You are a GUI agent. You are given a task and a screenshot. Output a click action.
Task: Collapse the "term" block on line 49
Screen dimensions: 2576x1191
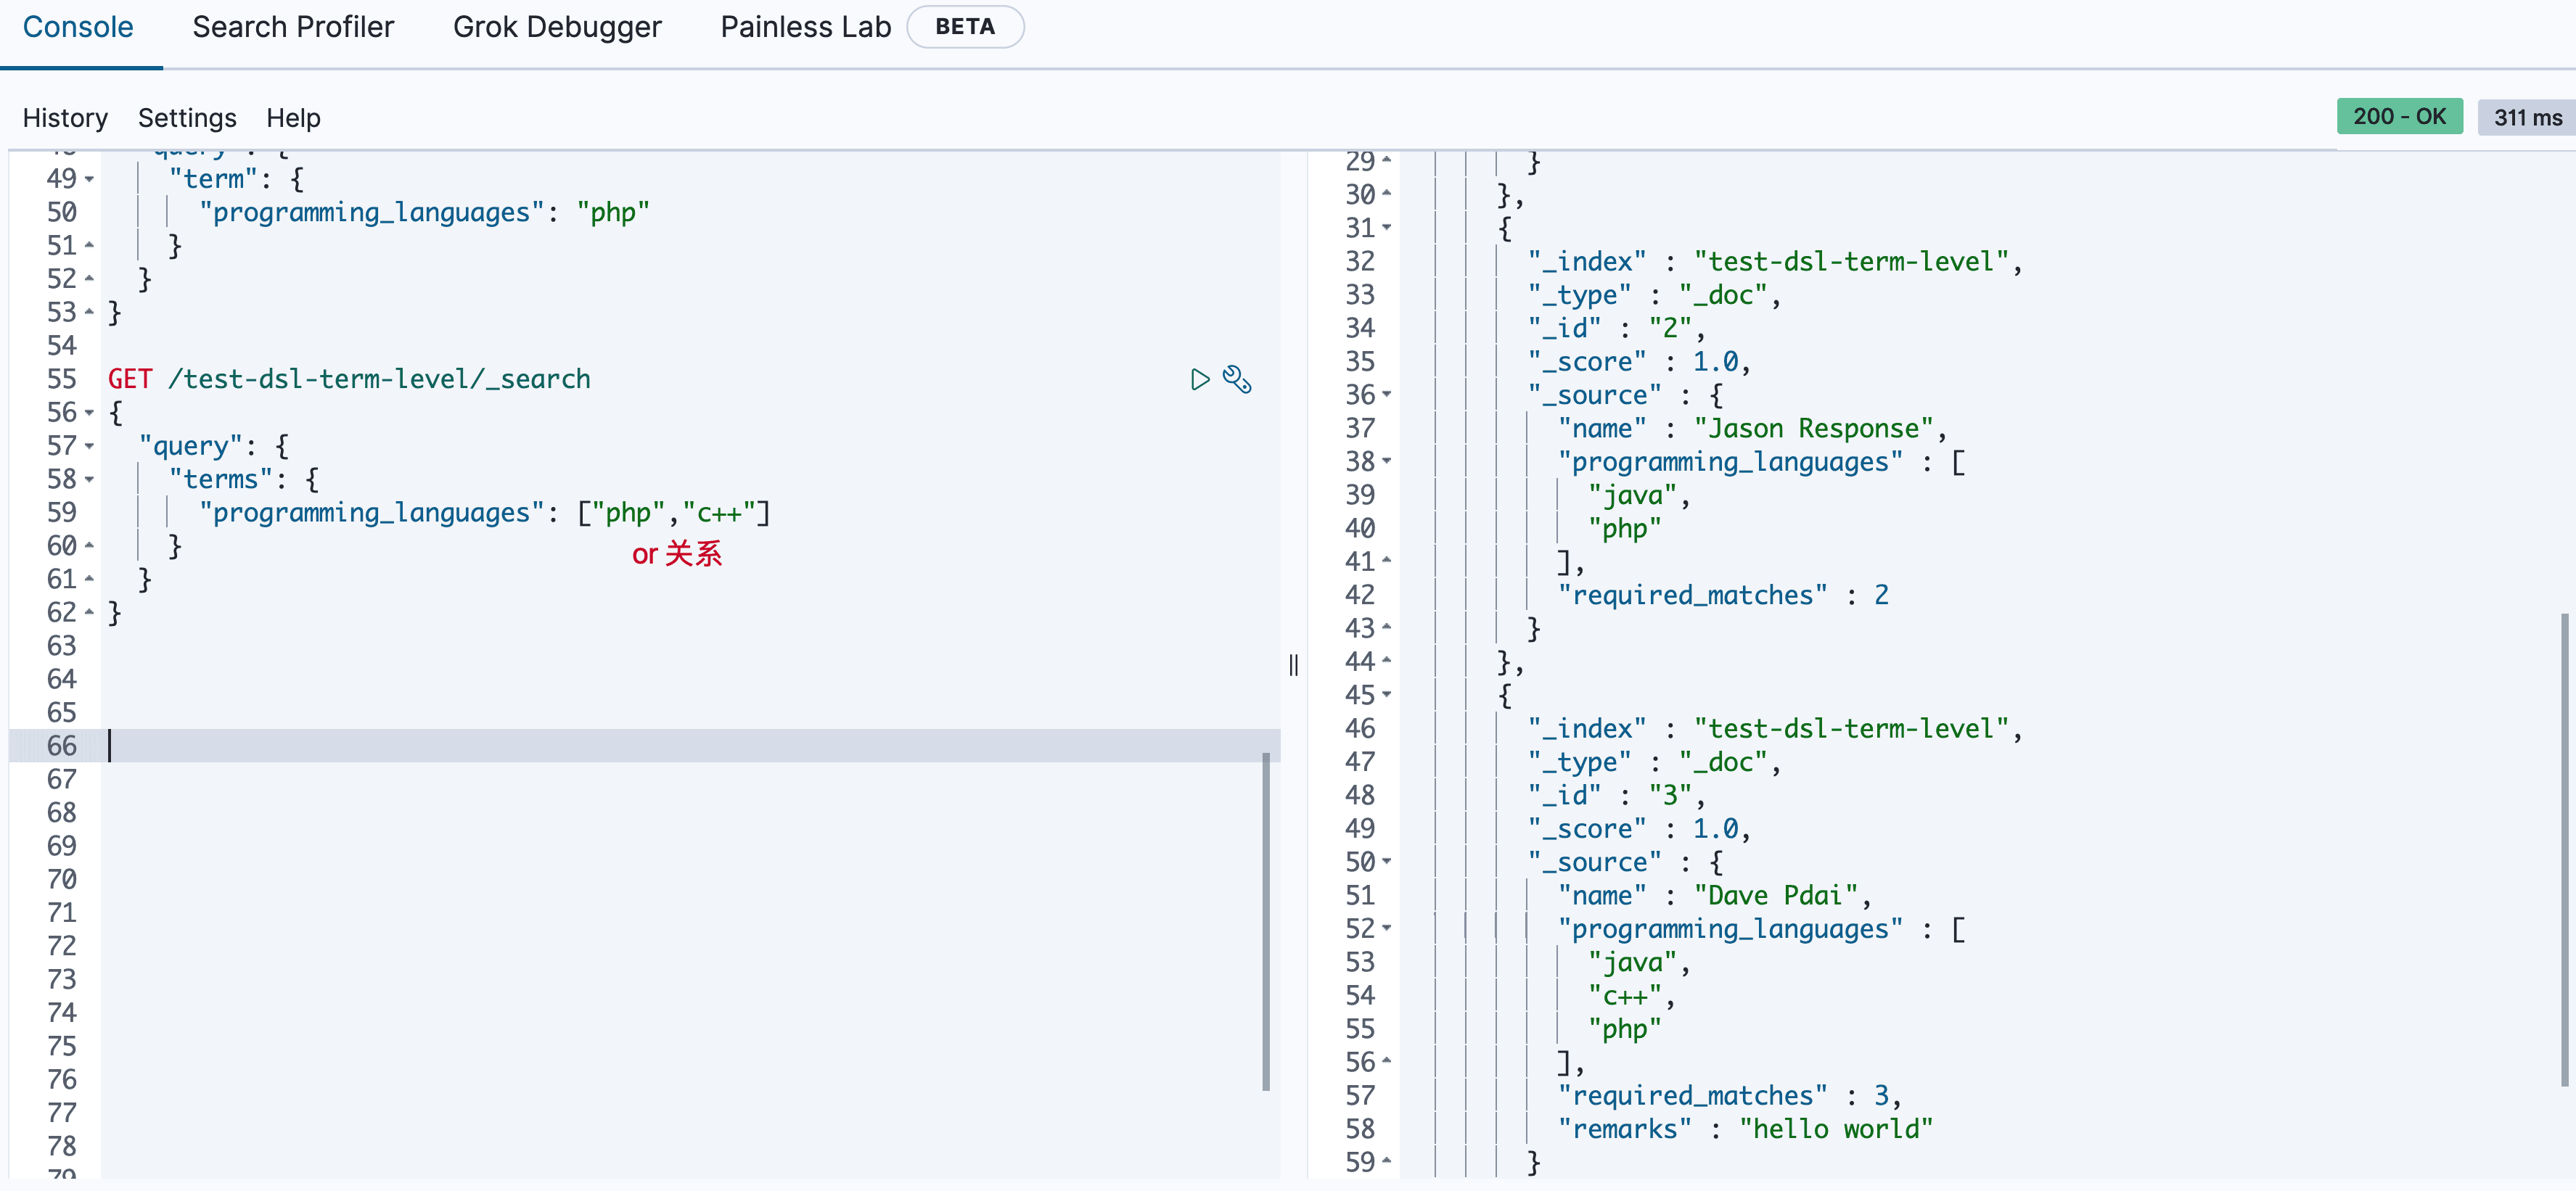tap(90, 179)
